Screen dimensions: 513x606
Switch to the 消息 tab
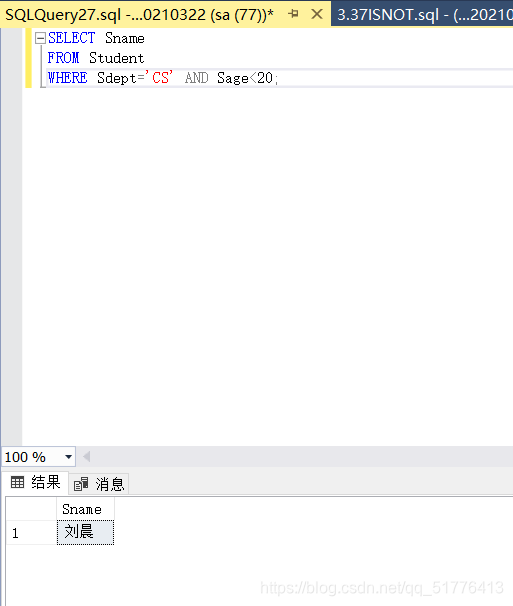pyautogui.click(x=99, y=483)
